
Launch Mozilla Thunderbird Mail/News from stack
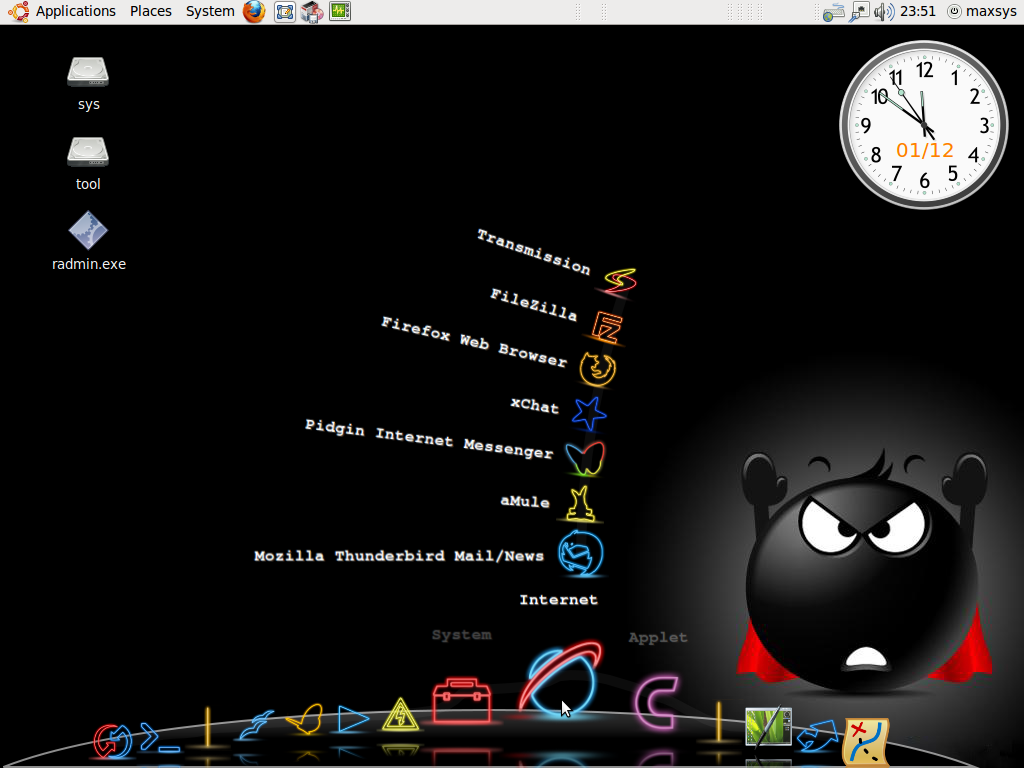(x=581, y=553)
